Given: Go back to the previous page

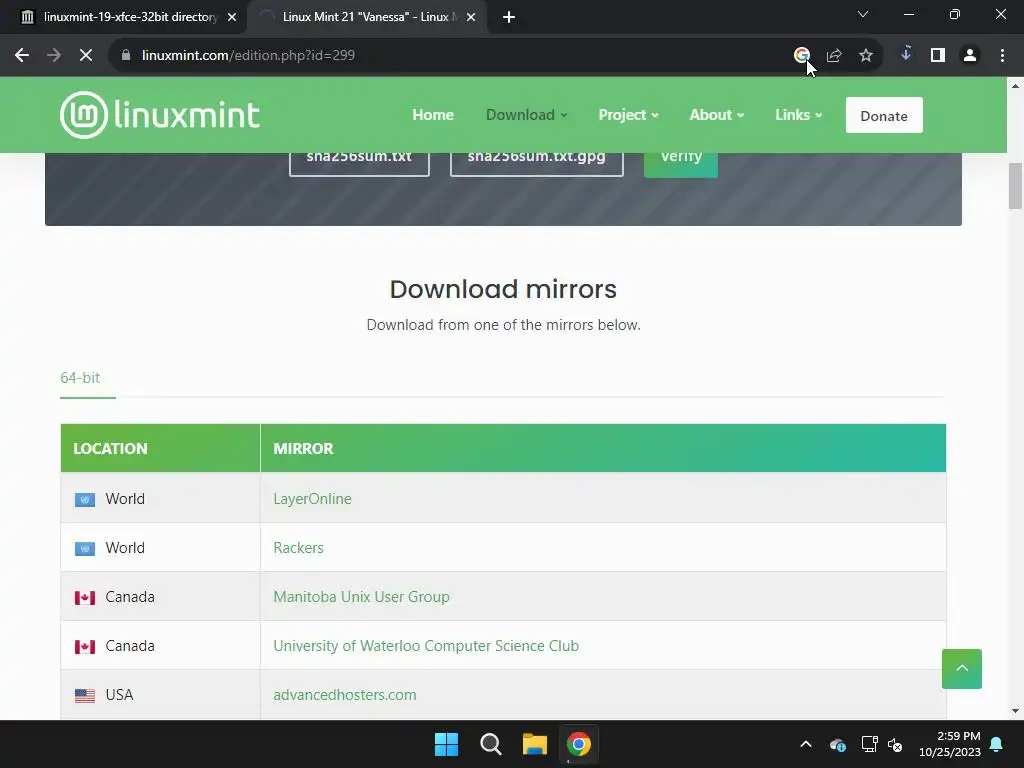Looking at the screenshot, I should 22,56.
